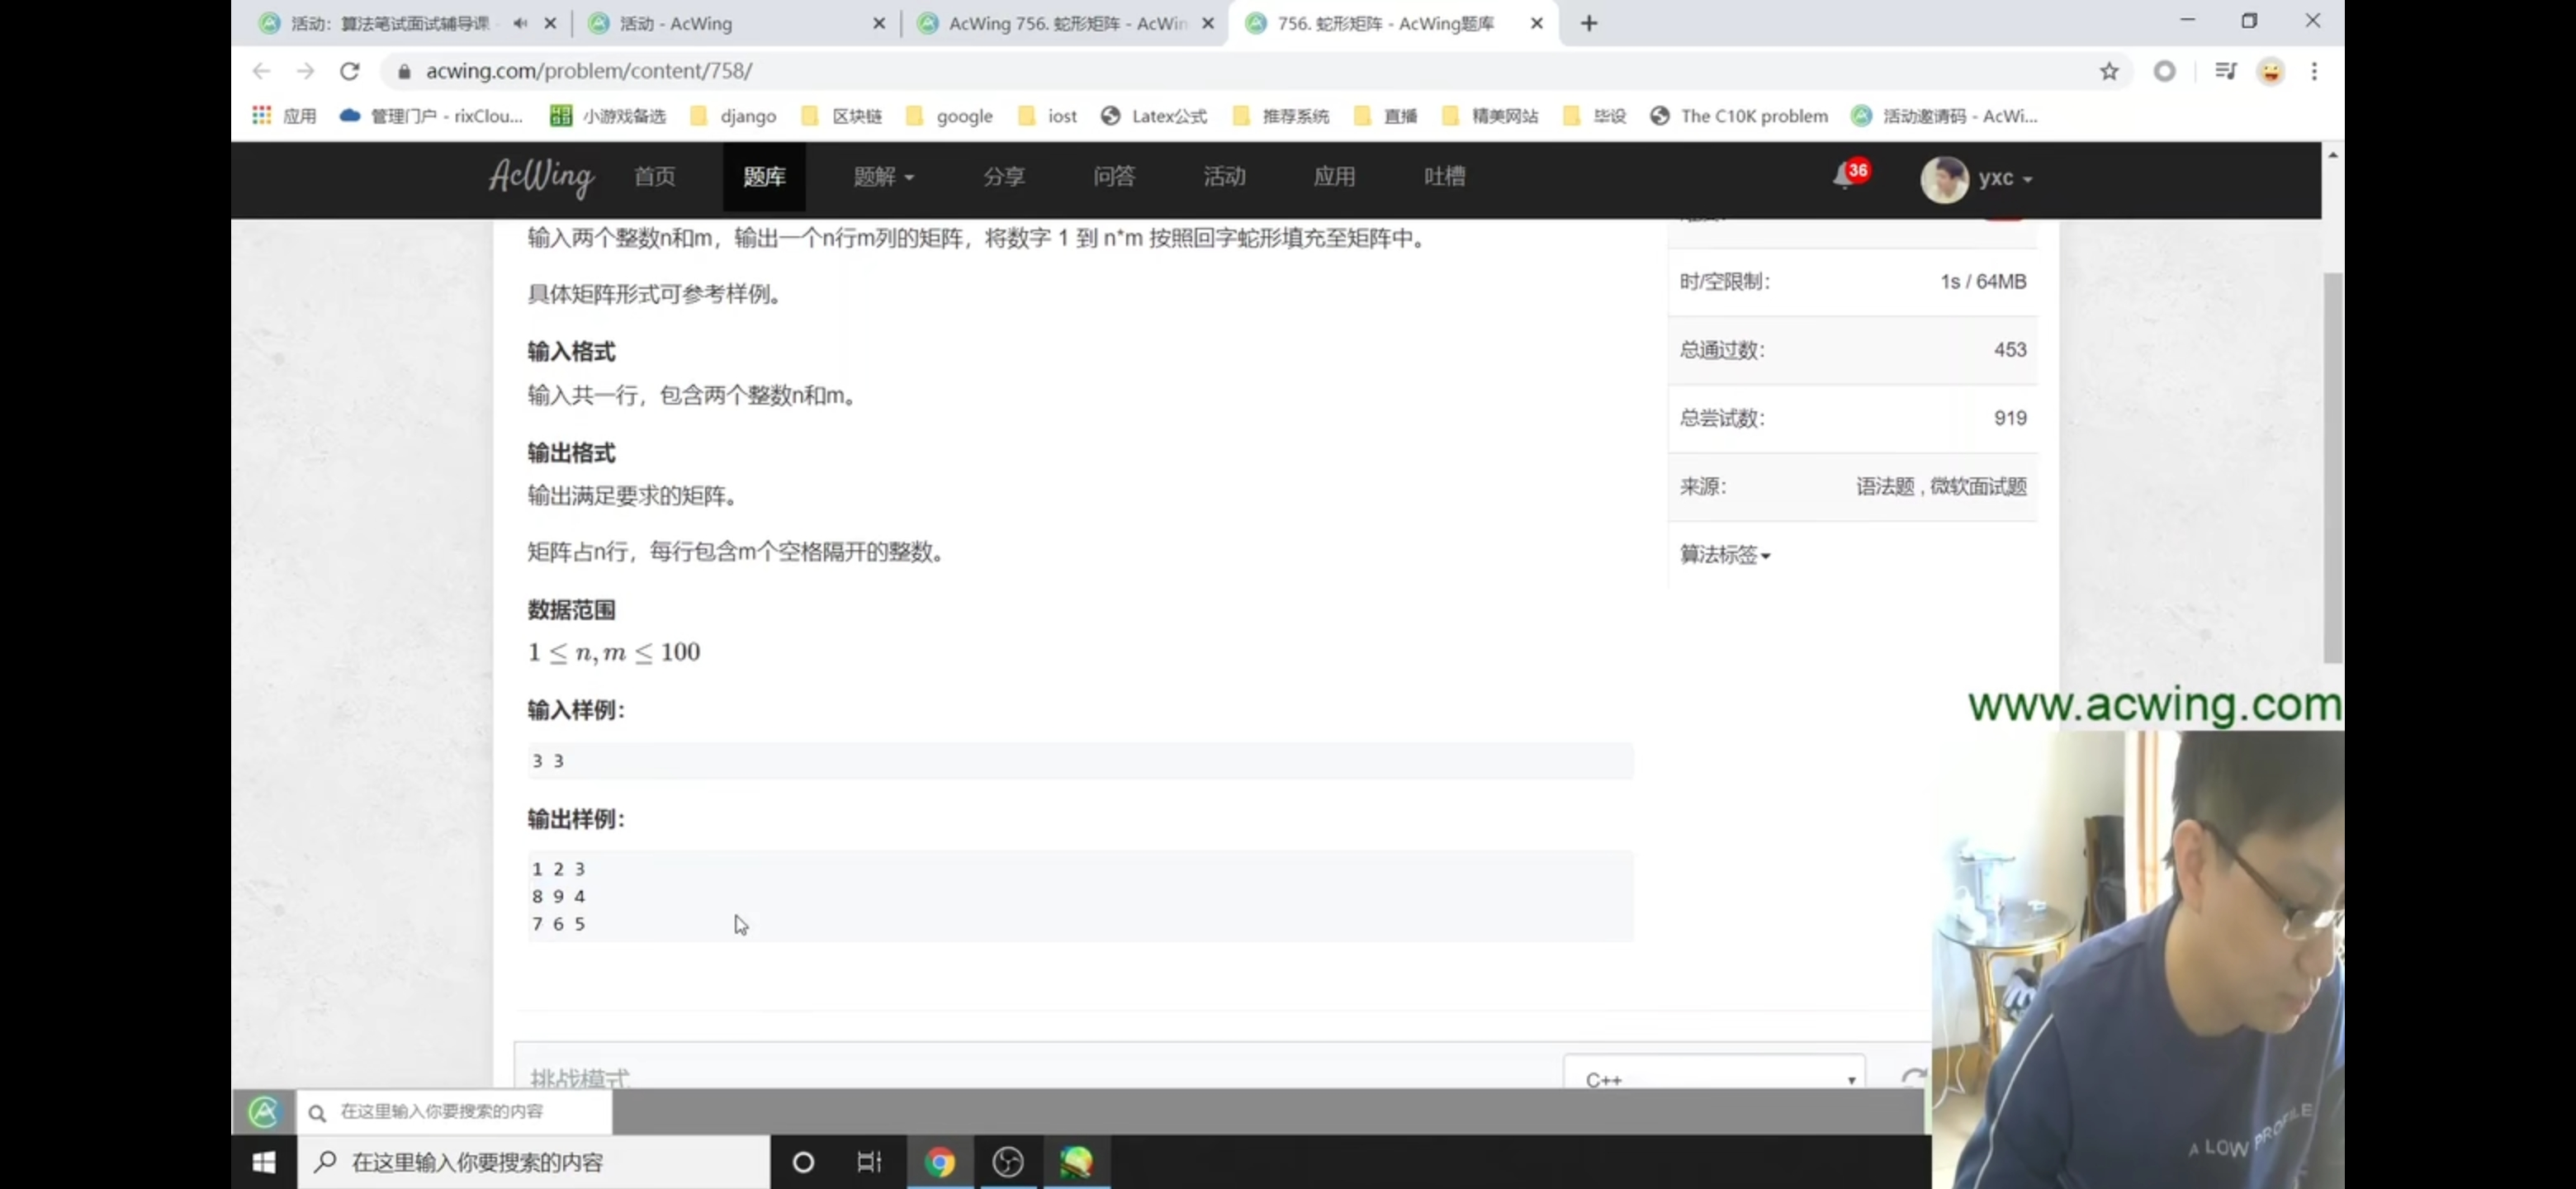Click the AcWing logo link
This screenshot has height=1189, width=2576.
pyautogui.click(x=541, y=177)
